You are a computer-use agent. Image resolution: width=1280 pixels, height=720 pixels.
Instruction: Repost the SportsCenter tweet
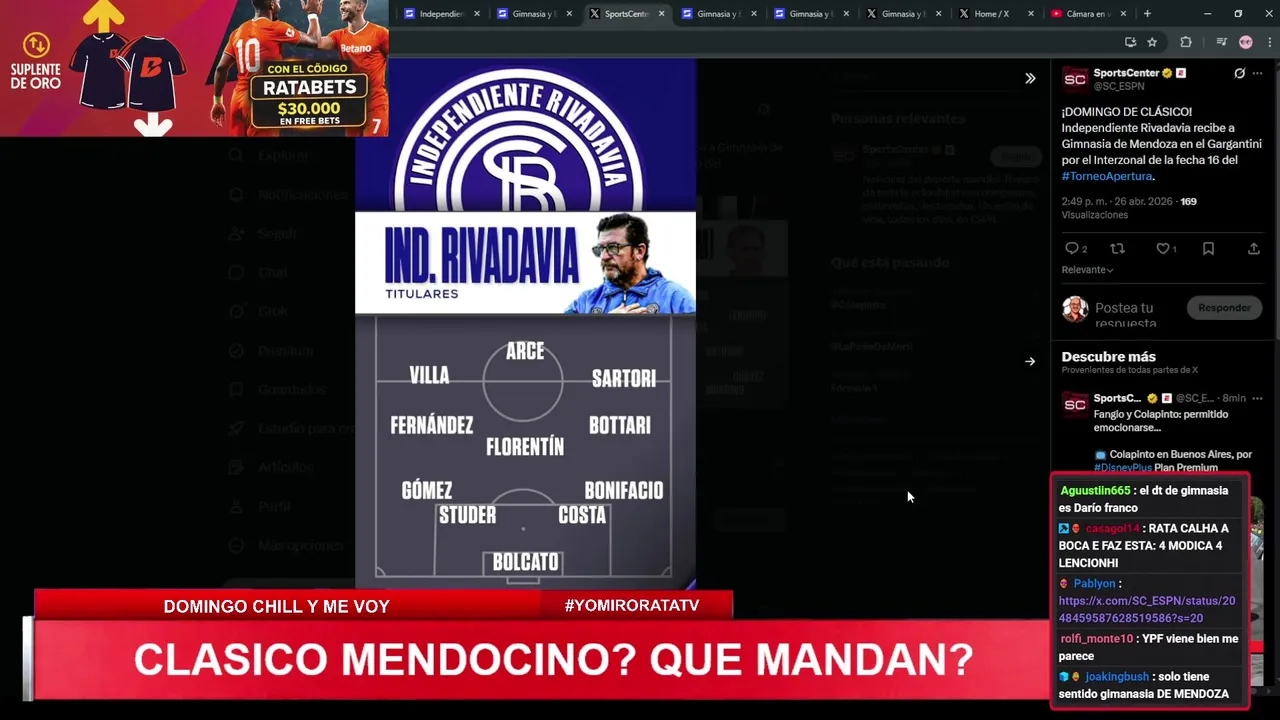[x=1118, y=249]
